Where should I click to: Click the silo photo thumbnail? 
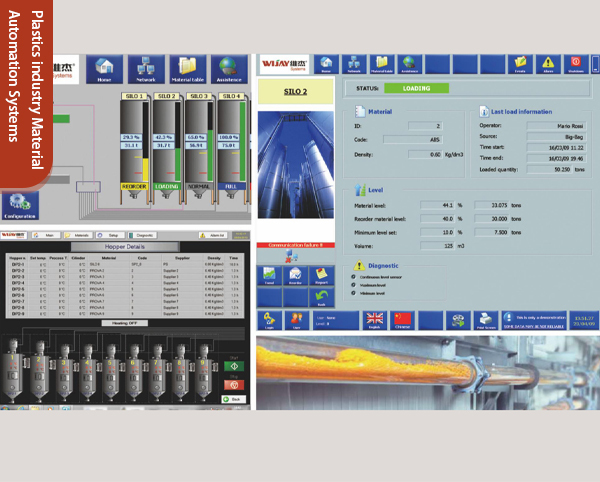click(296, 165)
